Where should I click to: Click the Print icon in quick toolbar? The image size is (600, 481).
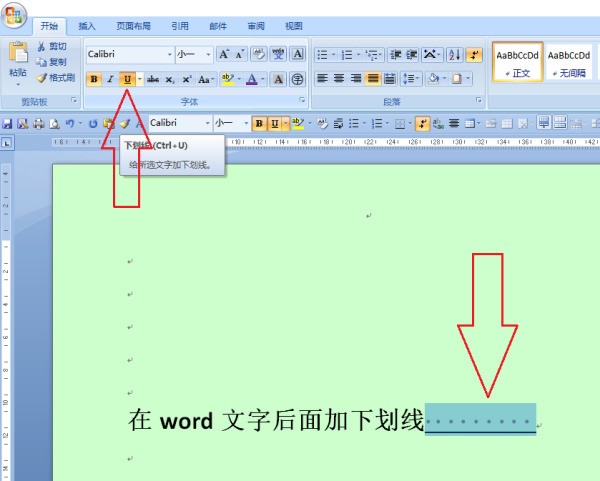(38, 124)
